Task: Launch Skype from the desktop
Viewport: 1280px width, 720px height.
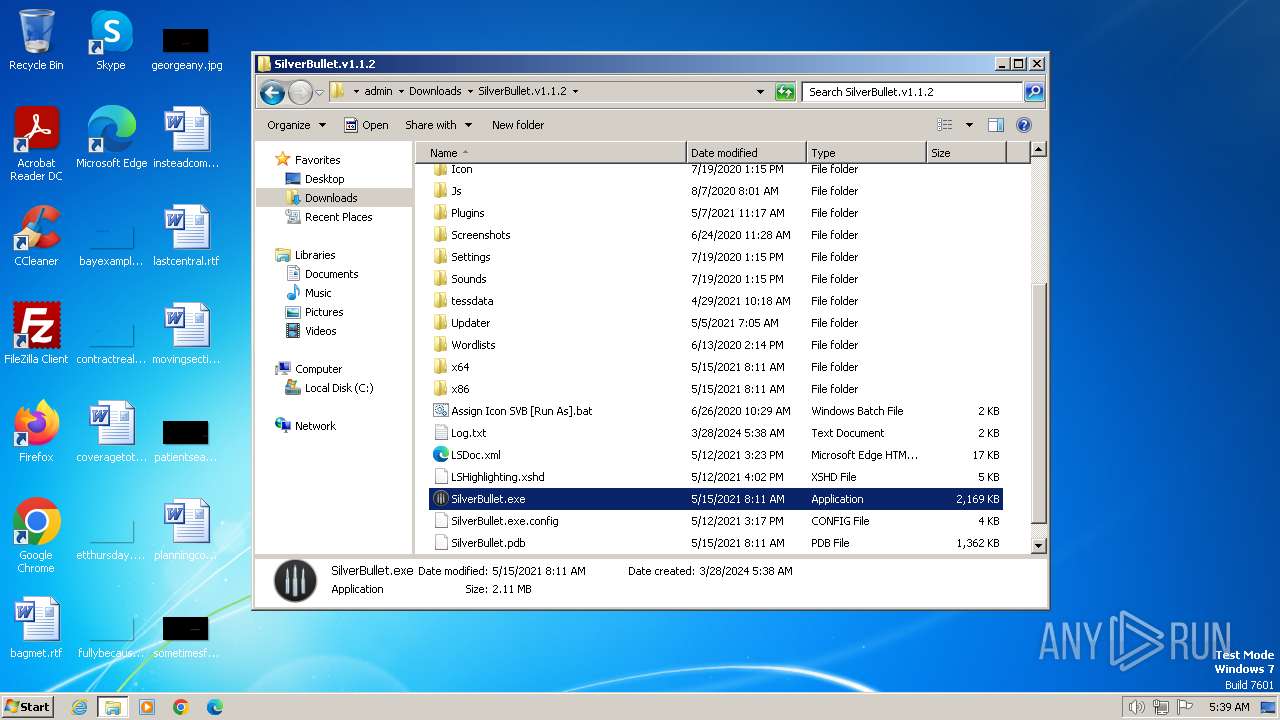Action: [110, 40]
